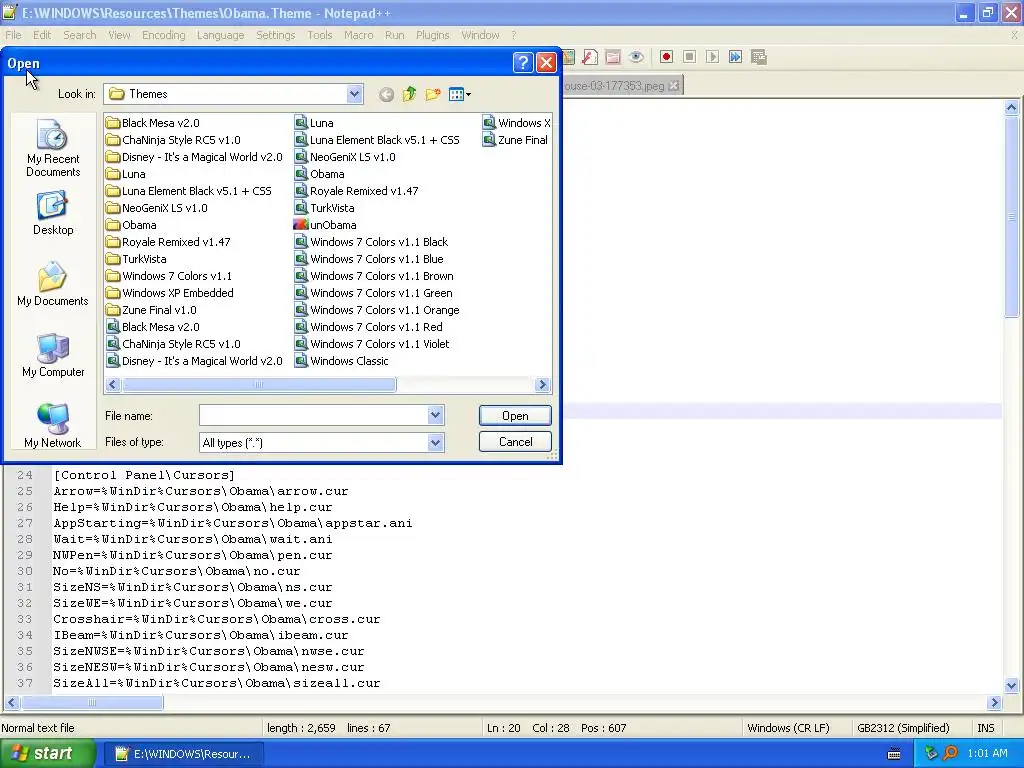The width and height of the screenshot is (1024, 768).
Task: Go to Desktop in places bar
Action: (53, 214)
